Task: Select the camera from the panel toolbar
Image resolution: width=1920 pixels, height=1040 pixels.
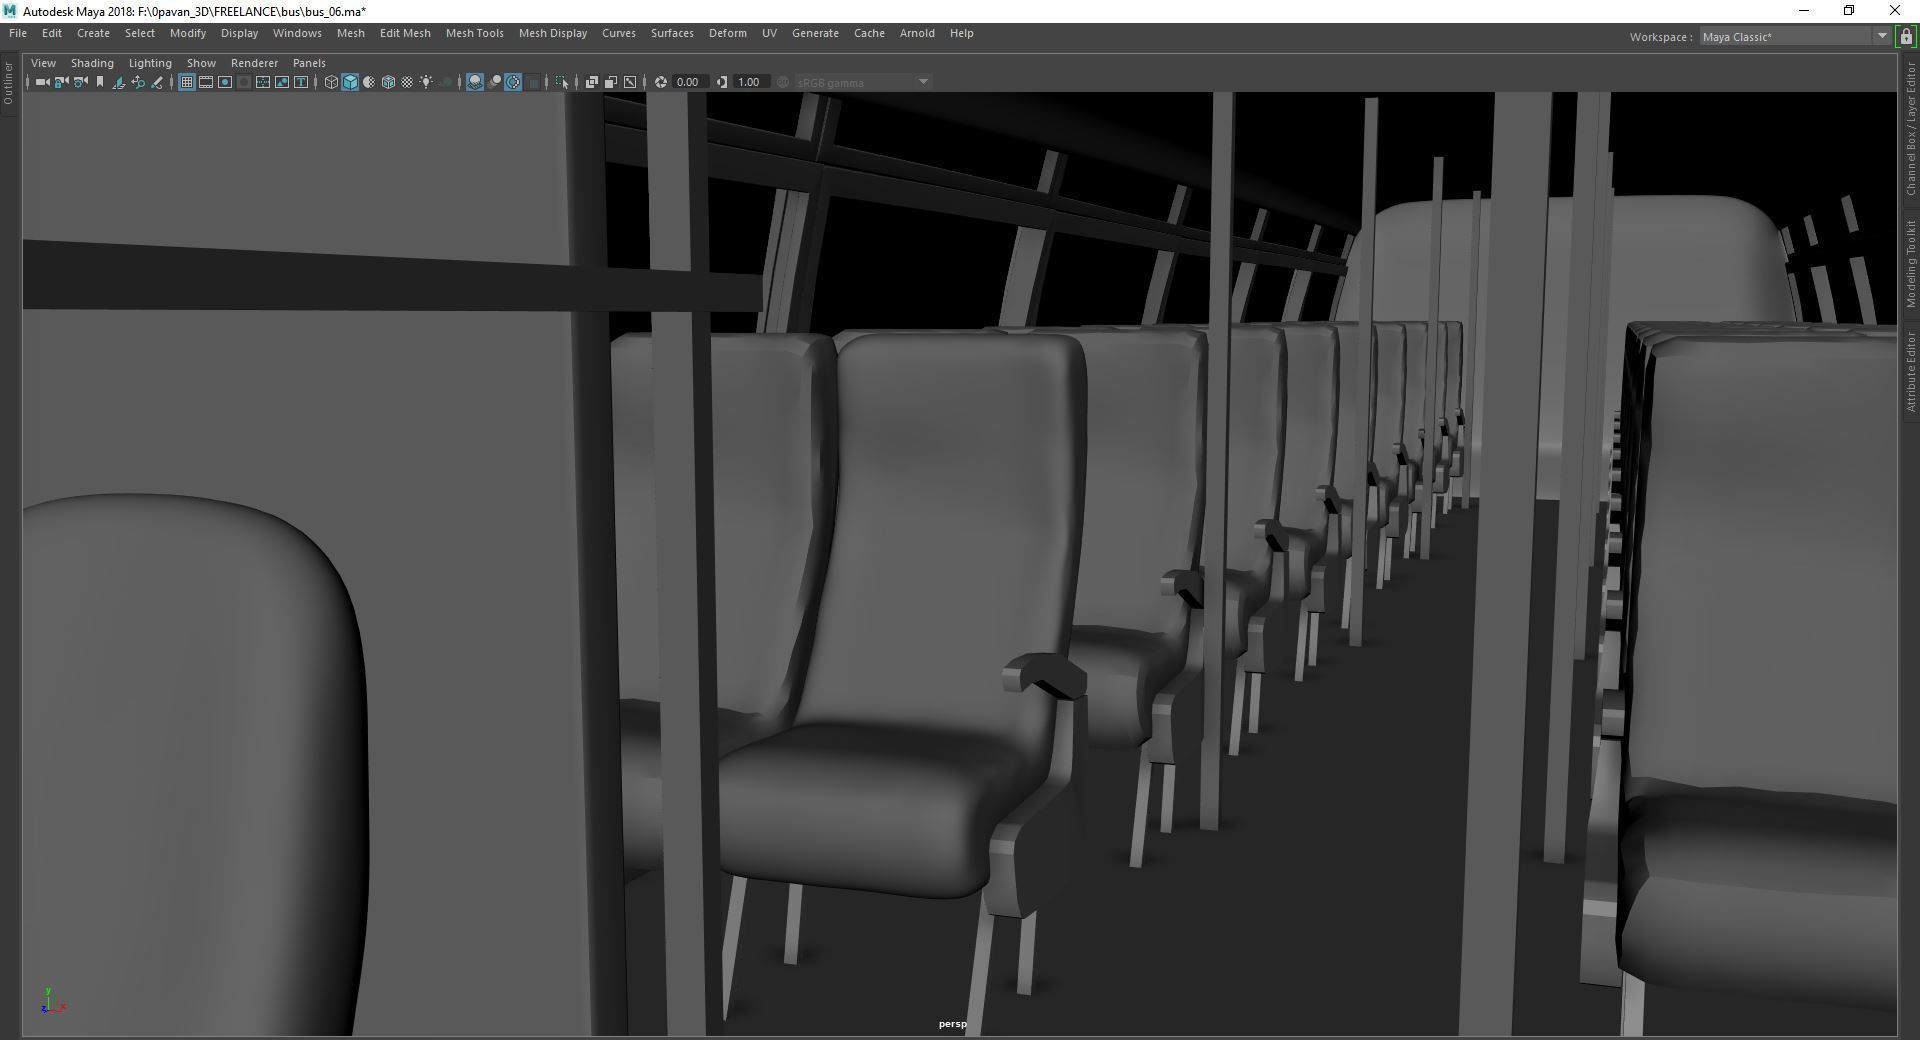Action: 40,82
